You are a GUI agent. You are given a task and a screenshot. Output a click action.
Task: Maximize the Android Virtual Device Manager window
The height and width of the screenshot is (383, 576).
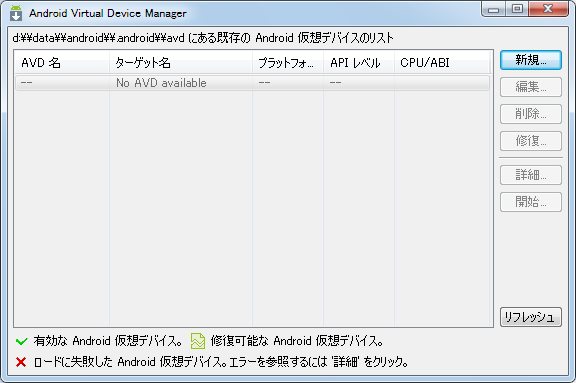coord(517,9)
